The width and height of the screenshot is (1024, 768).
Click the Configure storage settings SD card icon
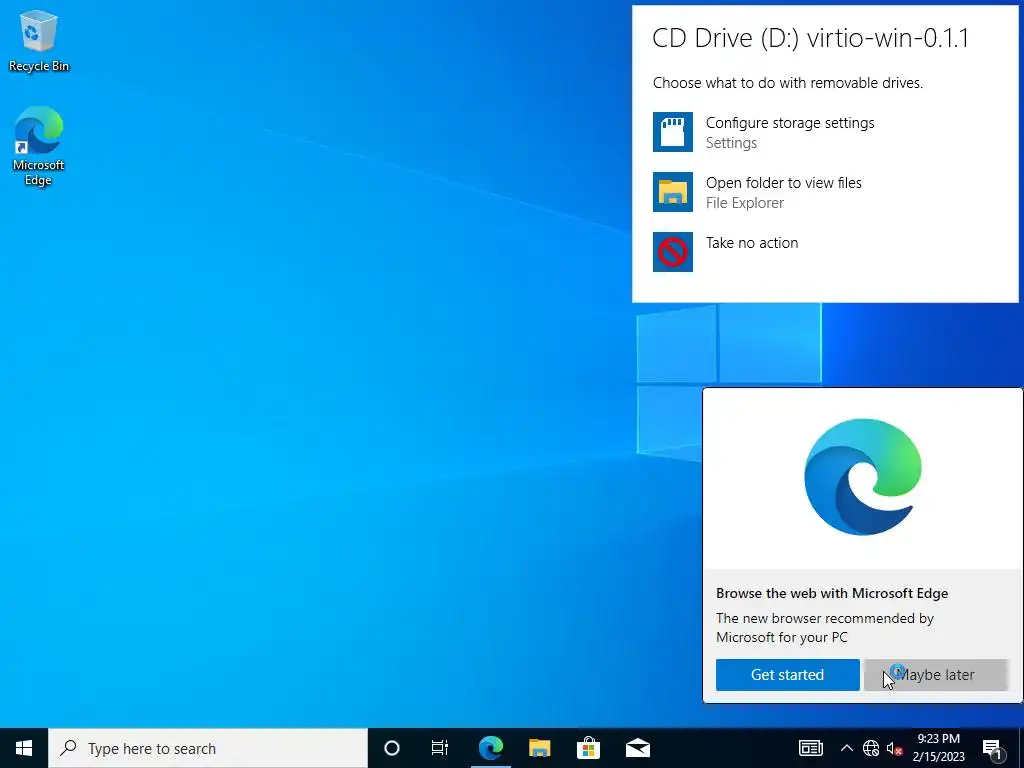(x=673, y=132)
